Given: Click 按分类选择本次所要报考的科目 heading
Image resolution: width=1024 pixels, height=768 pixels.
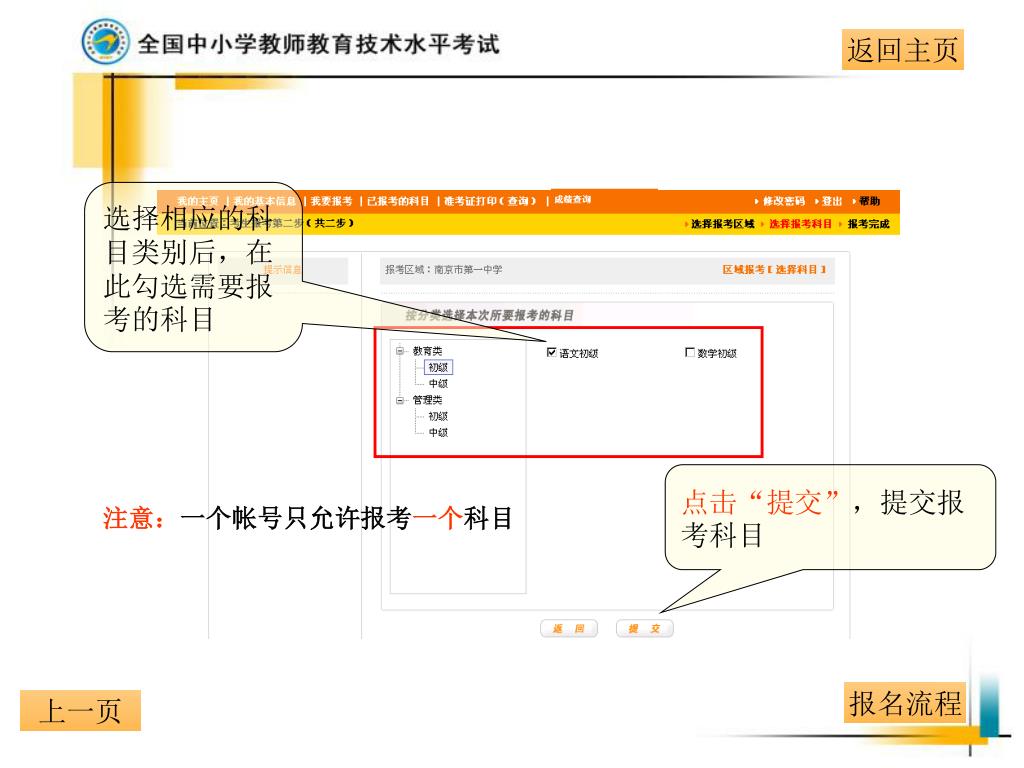Looking at the screenshot, I should pyautogui.click(x=489, y=315).
